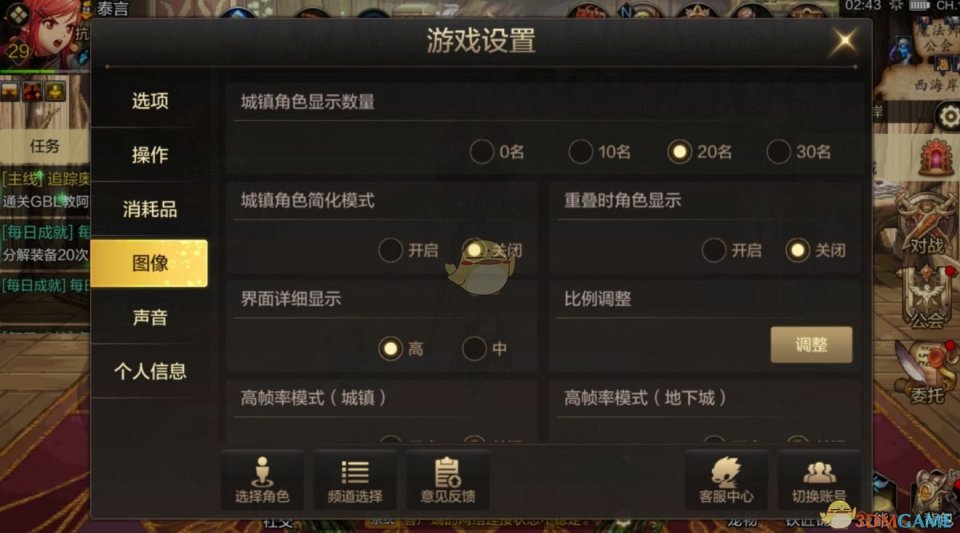The width and height of the screenshot is (960, 533).
Task: Select 30名 for town character display count
Action: [x=778, y=152]
